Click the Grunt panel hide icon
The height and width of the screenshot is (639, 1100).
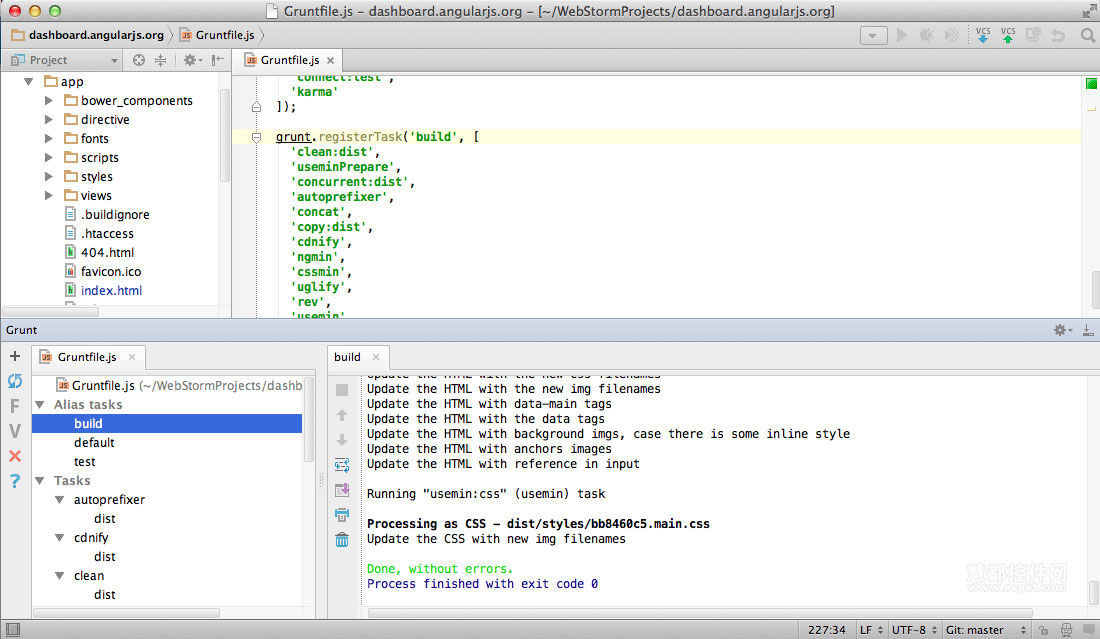point(1088,330)
